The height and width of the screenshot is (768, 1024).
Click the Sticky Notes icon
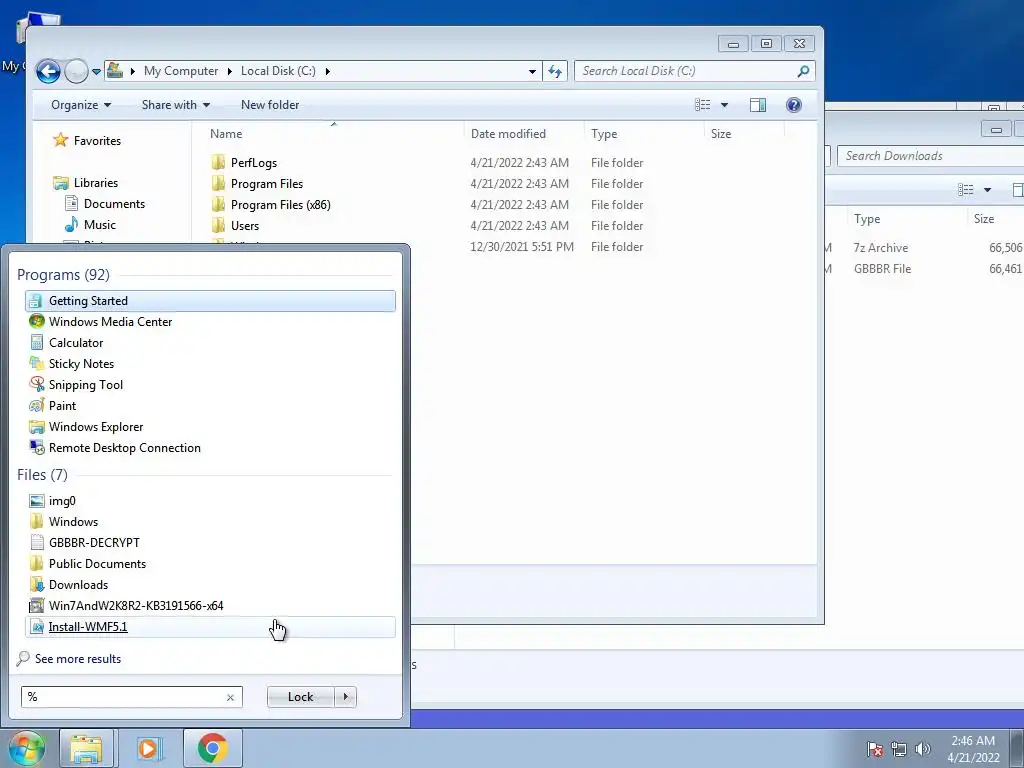pyautogui.click(x=37, y=363)
